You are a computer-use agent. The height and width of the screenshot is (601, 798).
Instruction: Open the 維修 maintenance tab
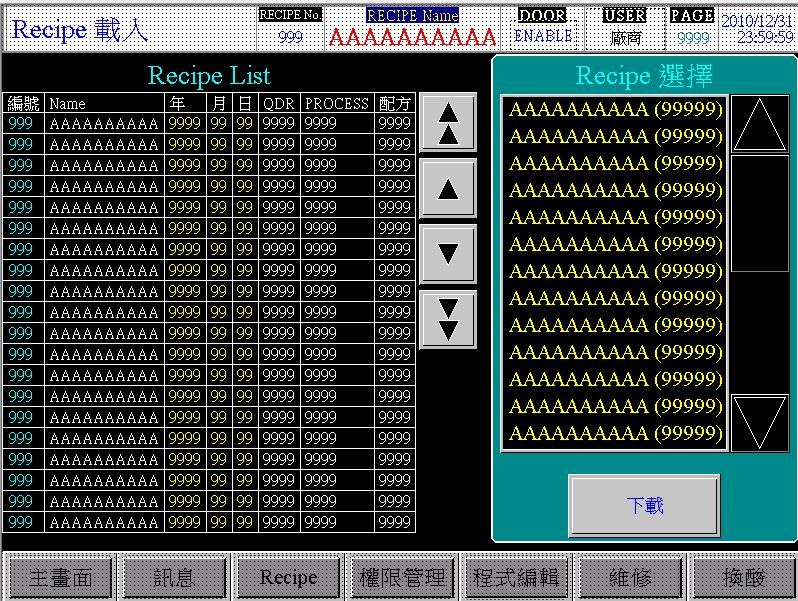coord(630,578)
